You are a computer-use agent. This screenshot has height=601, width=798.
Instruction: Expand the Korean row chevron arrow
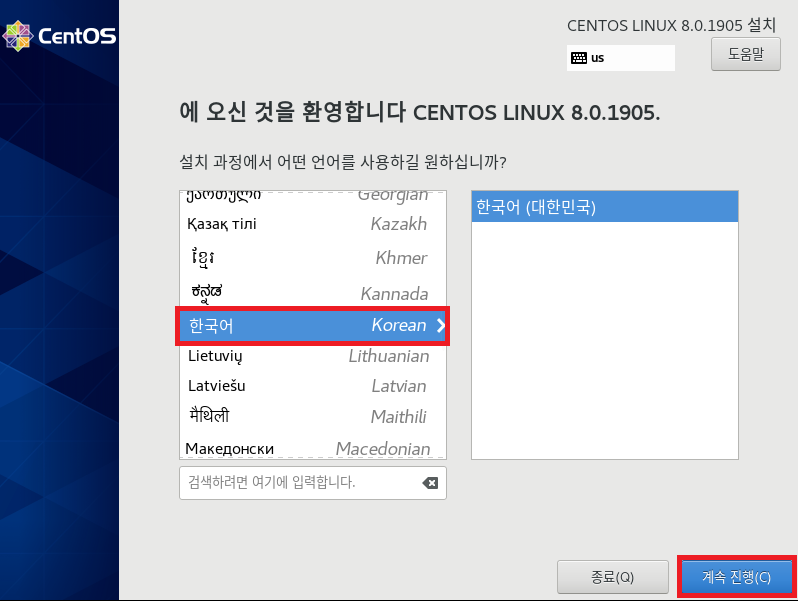tap(441, 326)
